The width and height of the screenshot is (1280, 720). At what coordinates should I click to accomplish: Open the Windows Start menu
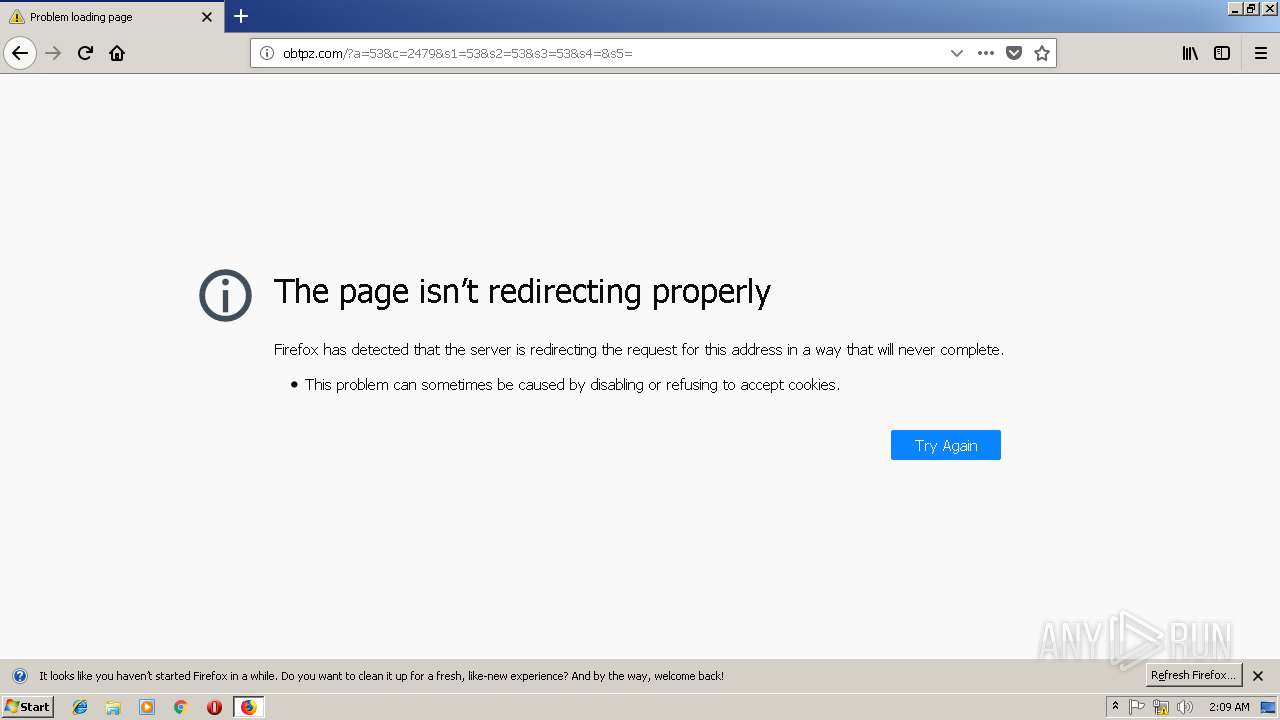(27, 706)
